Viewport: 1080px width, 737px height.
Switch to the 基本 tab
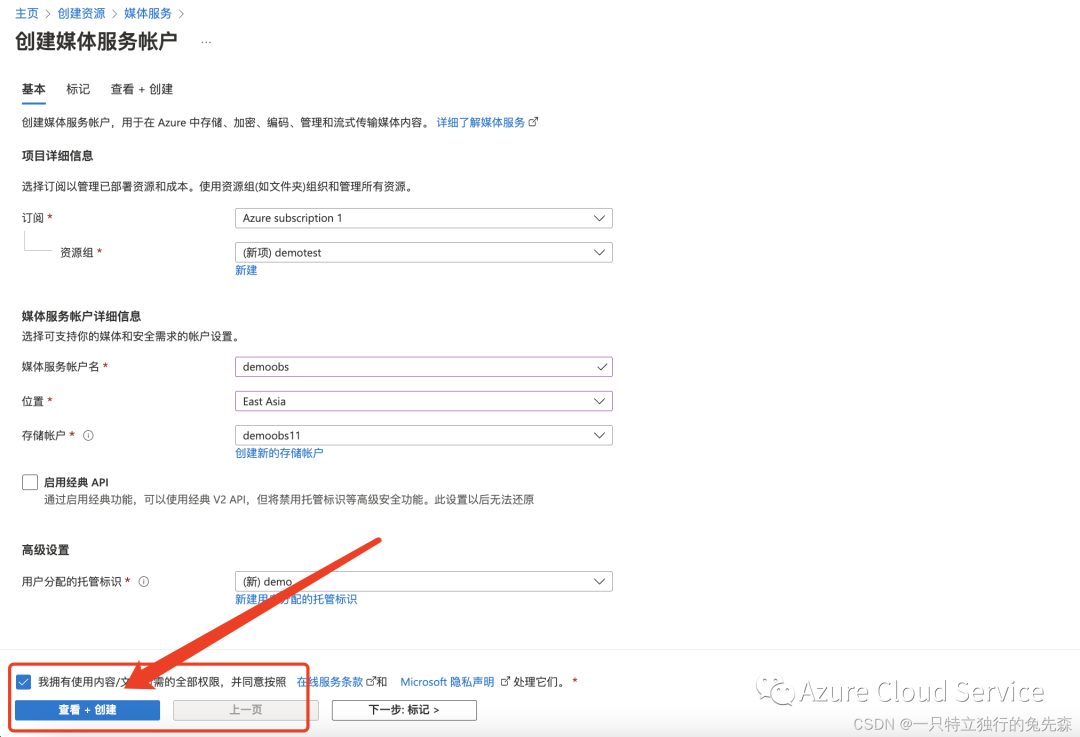point(34,89)
